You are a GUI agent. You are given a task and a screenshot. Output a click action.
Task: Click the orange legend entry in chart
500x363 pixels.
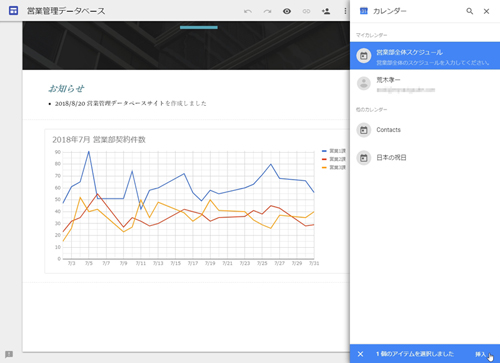334,167
